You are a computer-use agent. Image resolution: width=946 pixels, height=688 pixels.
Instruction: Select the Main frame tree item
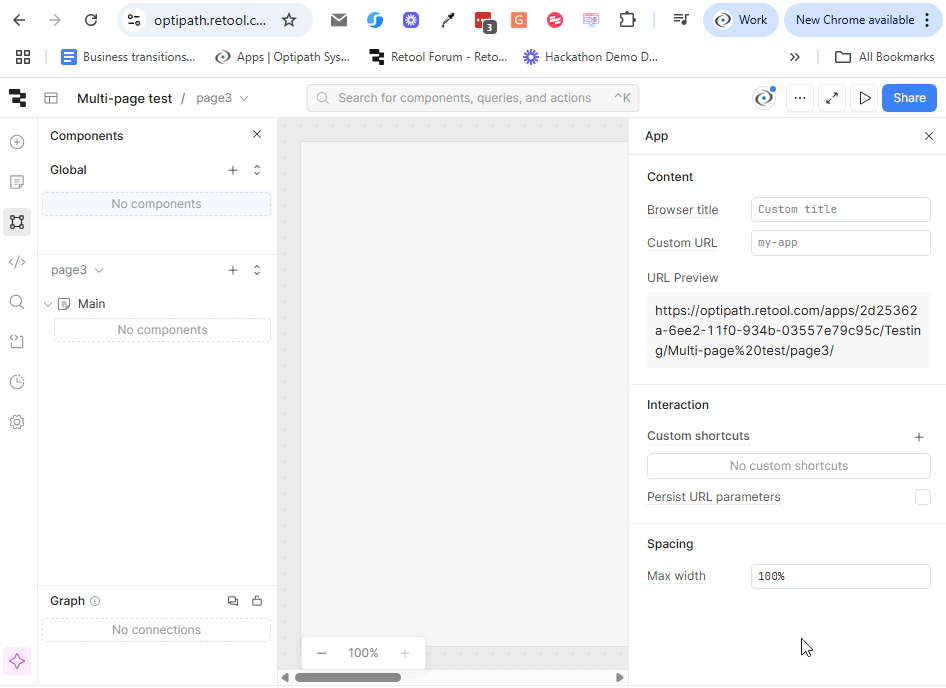(92, 304)
